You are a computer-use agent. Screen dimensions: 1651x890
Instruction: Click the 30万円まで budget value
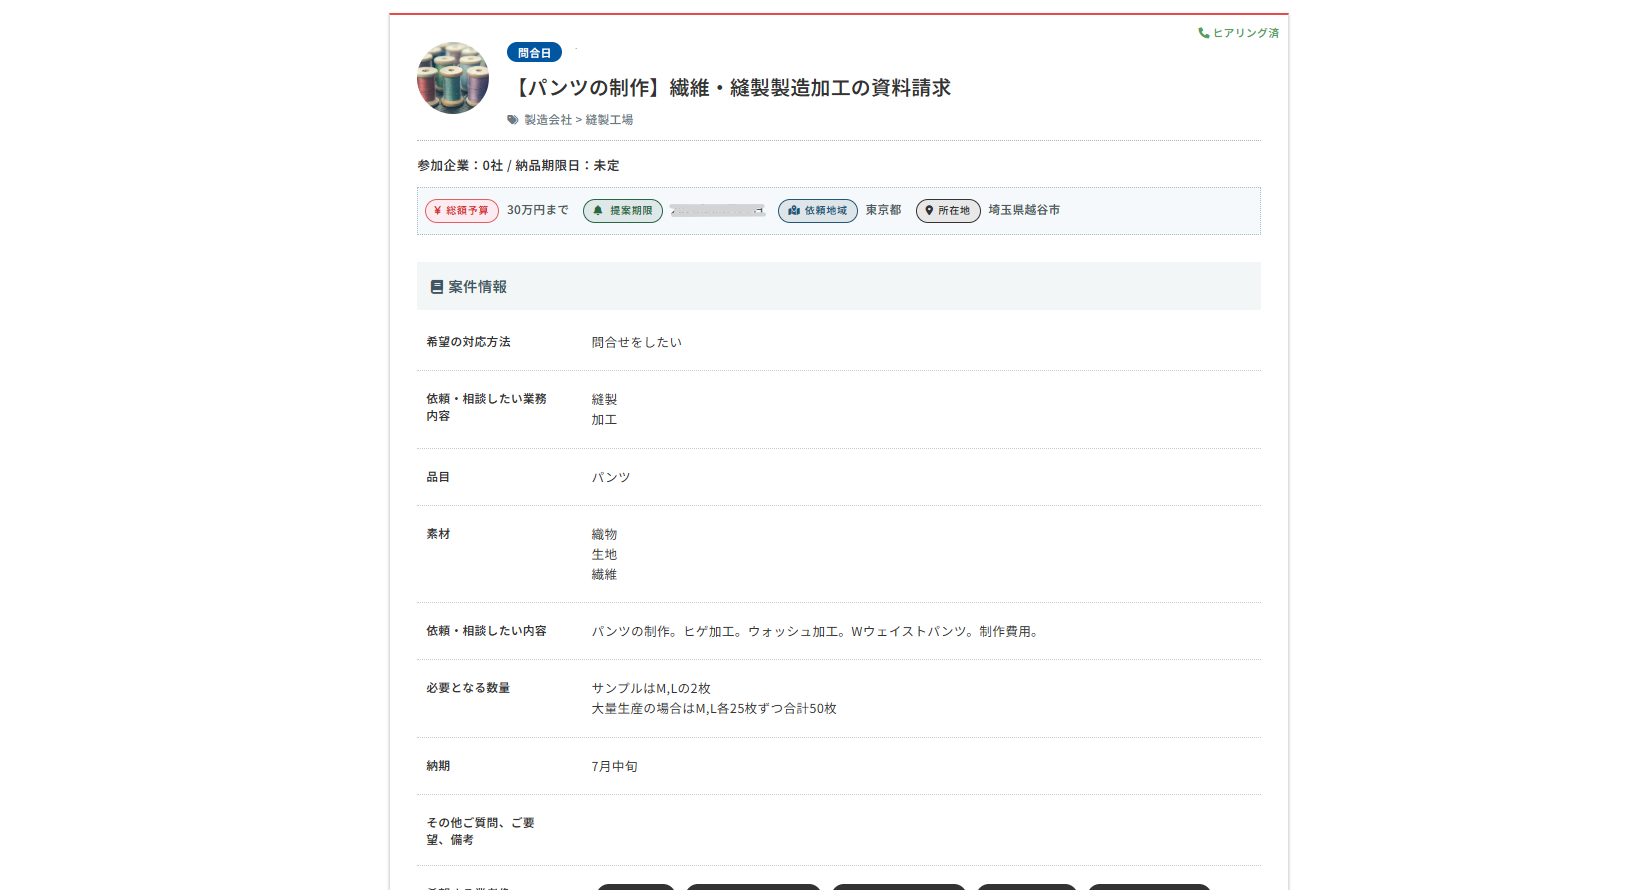coord(538,210)
